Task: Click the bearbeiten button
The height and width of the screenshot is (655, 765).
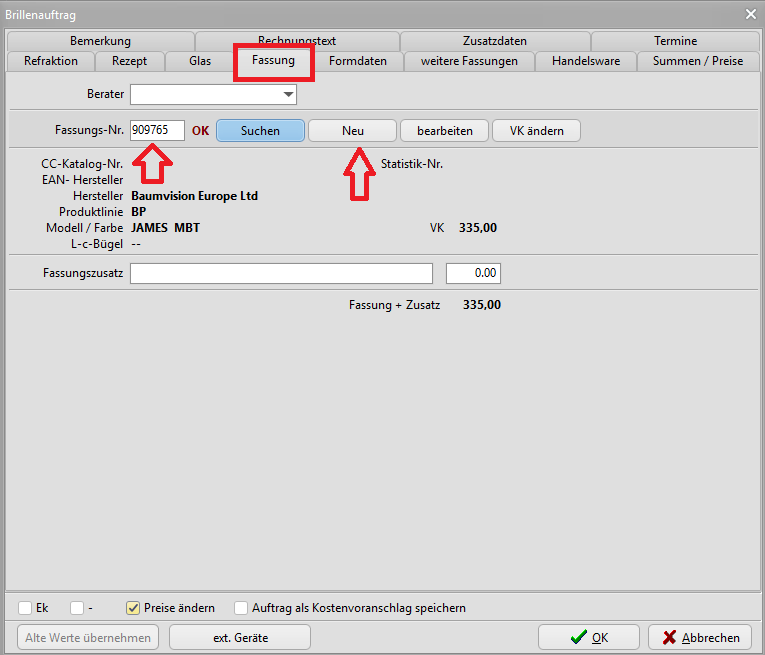Action: (x=444, y=131)
